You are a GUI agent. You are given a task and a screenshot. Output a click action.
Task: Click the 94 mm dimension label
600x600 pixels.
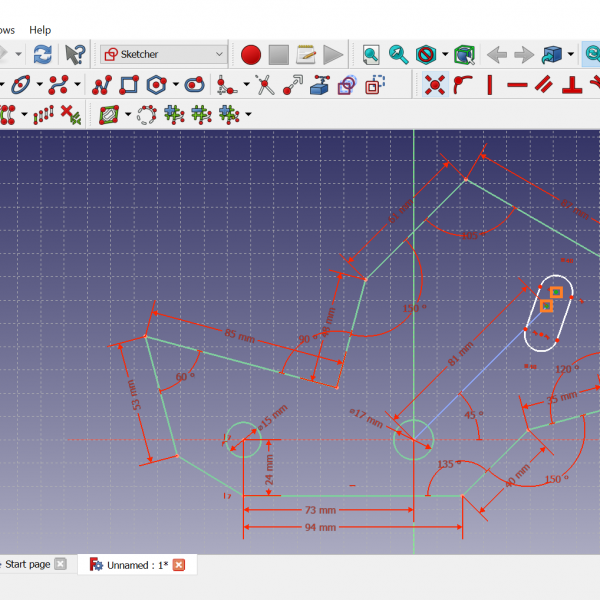point(320,527)
